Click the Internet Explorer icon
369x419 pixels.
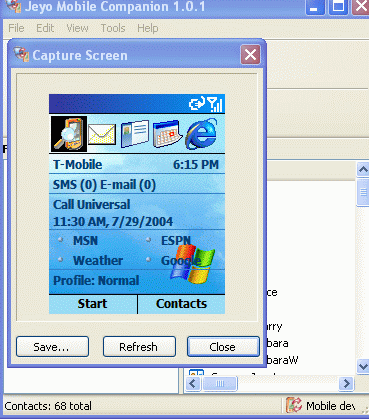point(202,133)
